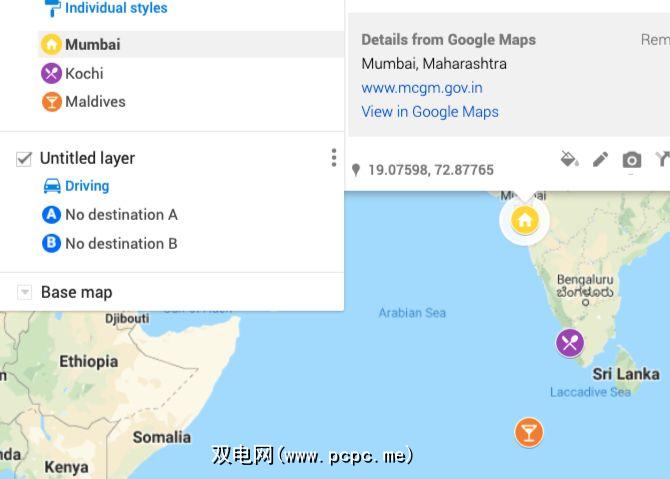Image resolution: width=670 pixels, height=479 pixels.
Task: Click orange cocktail icon next to Maldives
Action: click(51, 102)
